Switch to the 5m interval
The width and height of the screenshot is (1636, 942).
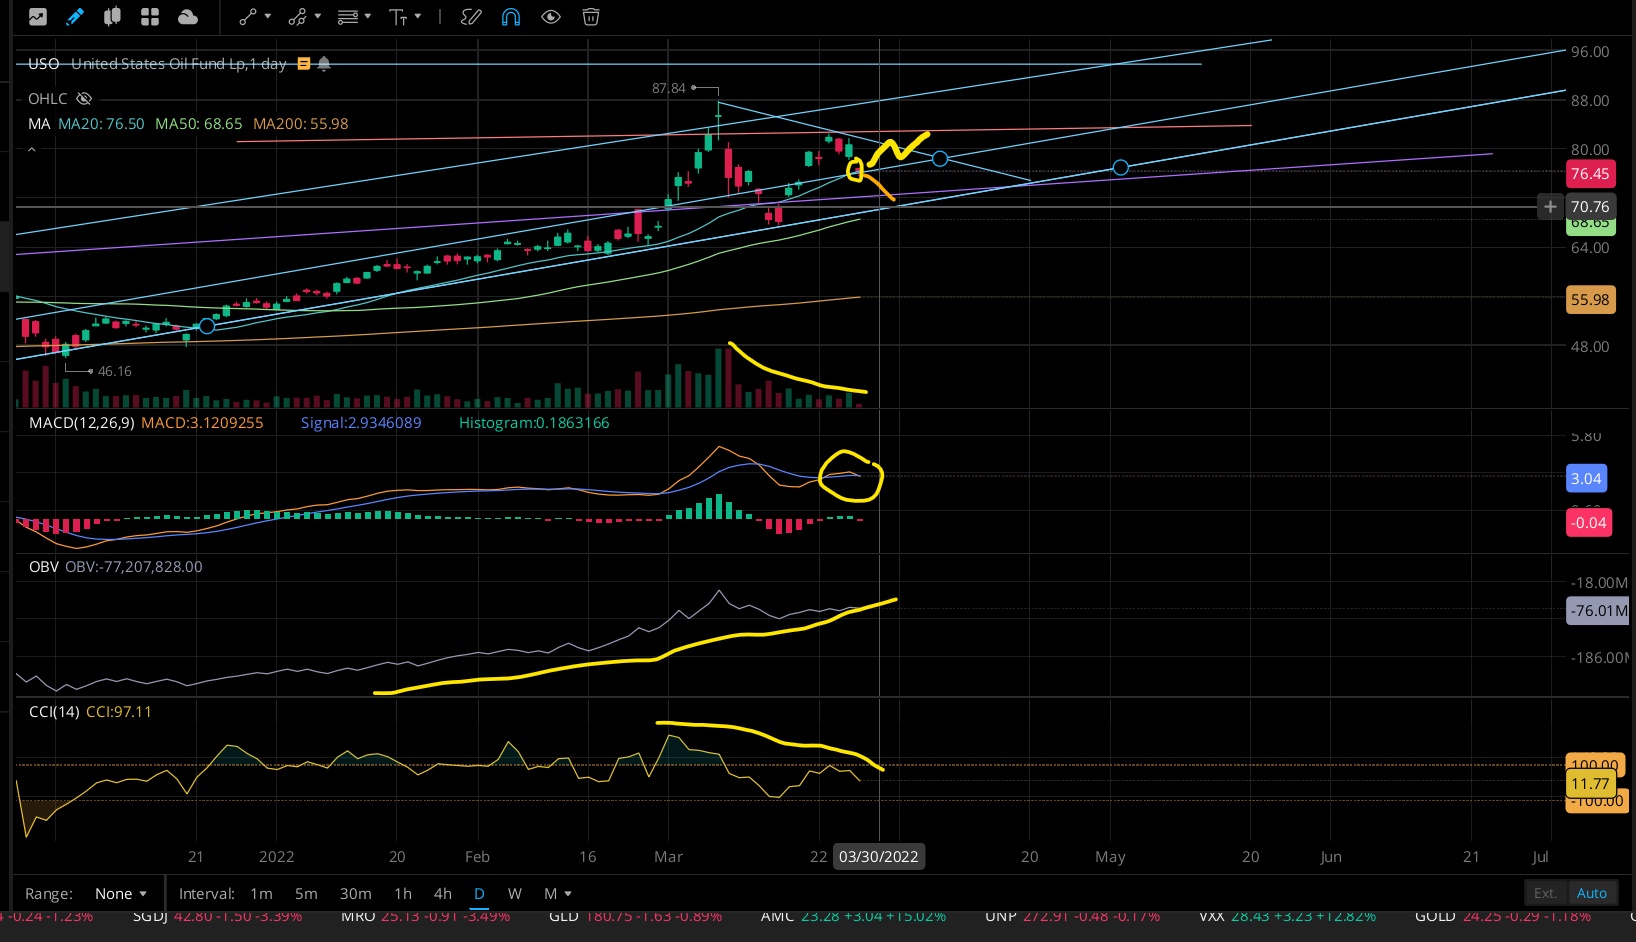coord(306,894)
